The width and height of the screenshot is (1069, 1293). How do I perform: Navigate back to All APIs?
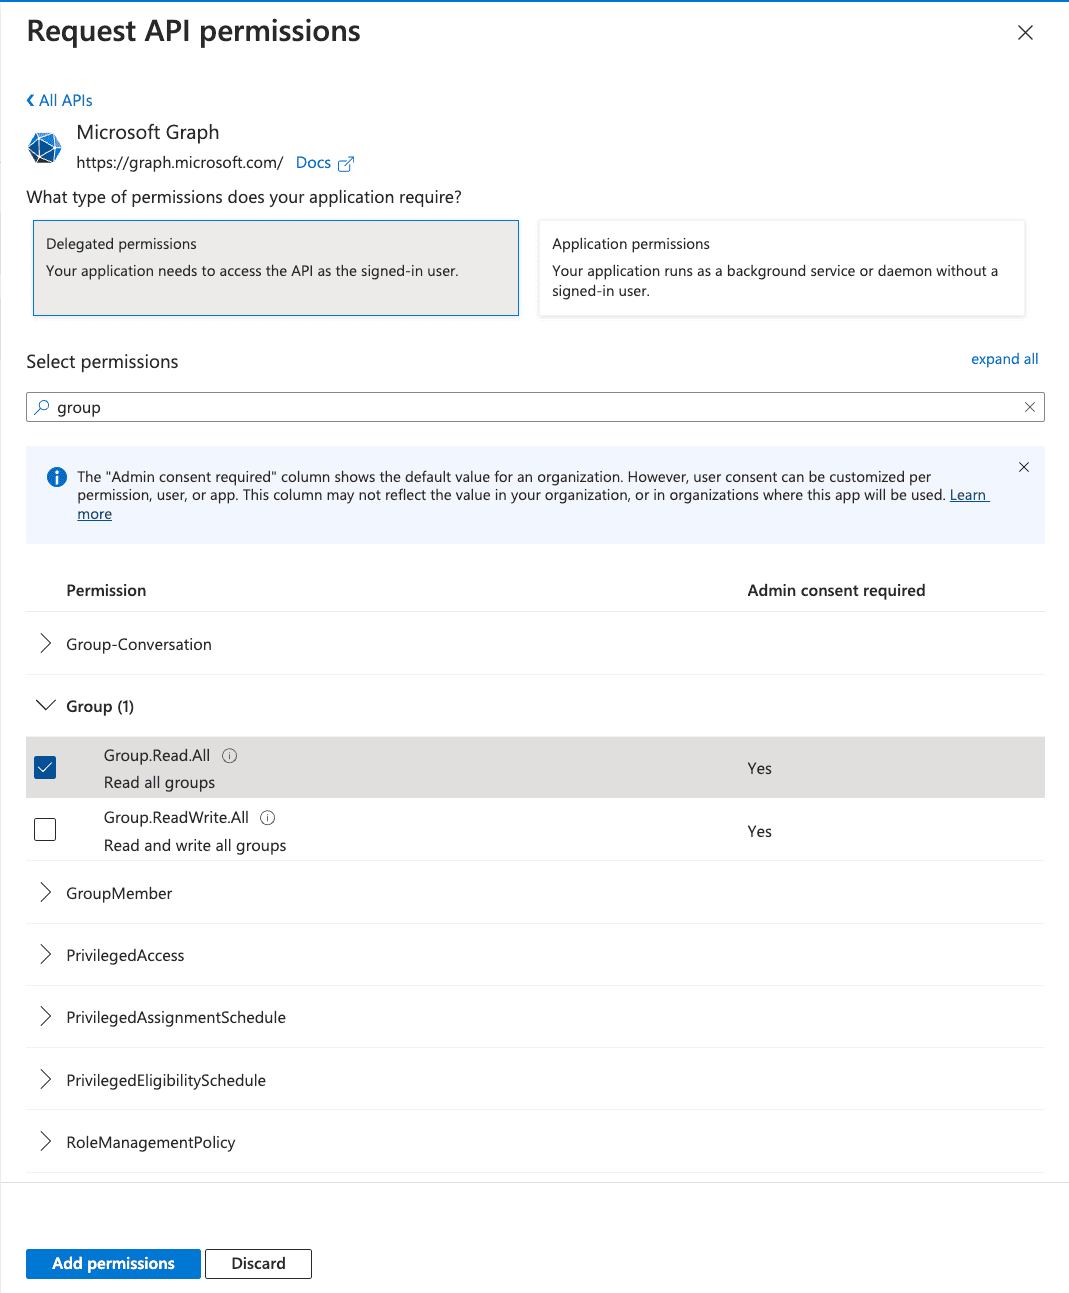tap(59, 100)
